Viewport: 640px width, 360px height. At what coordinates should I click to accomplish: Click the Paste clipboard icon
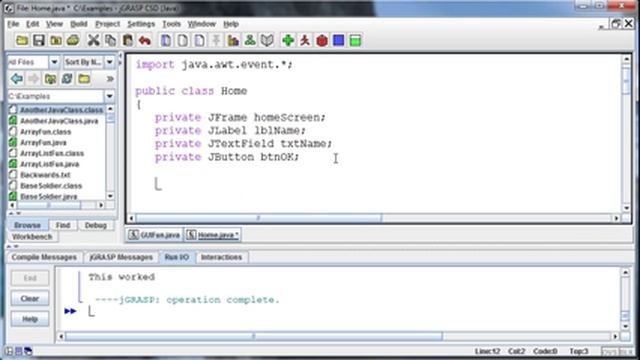pyautogui.click(x=128, y=40)
